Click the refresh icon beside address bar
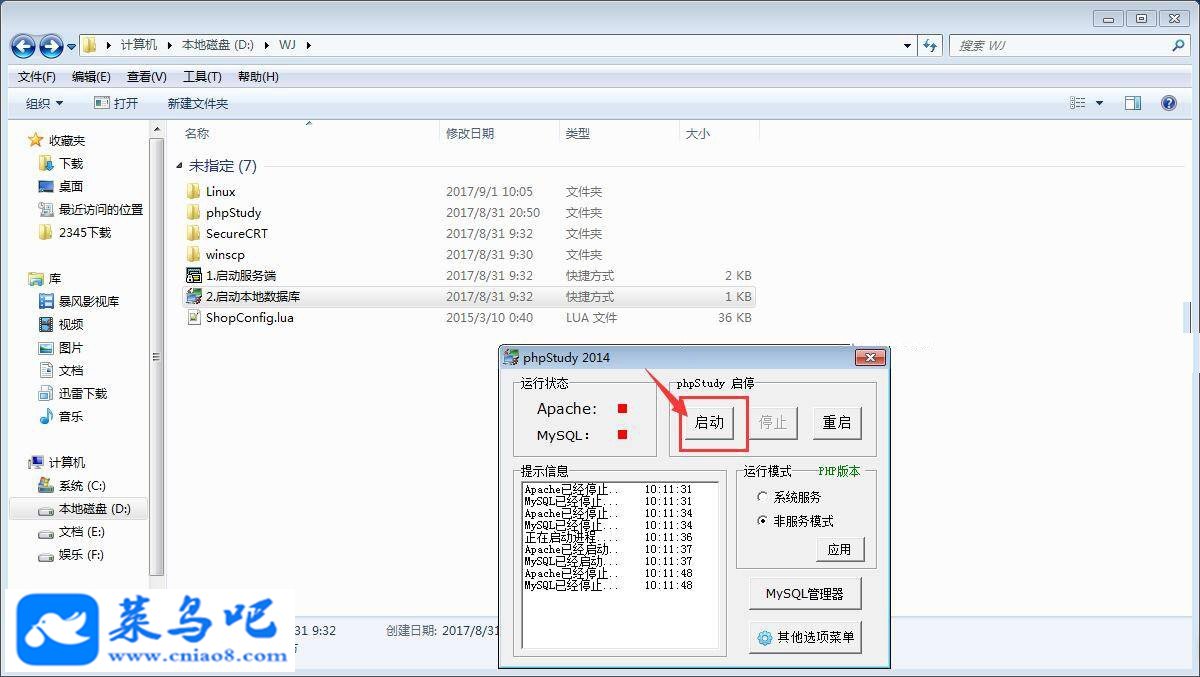This screenshot has height=677, width=1200. (931, 45)
